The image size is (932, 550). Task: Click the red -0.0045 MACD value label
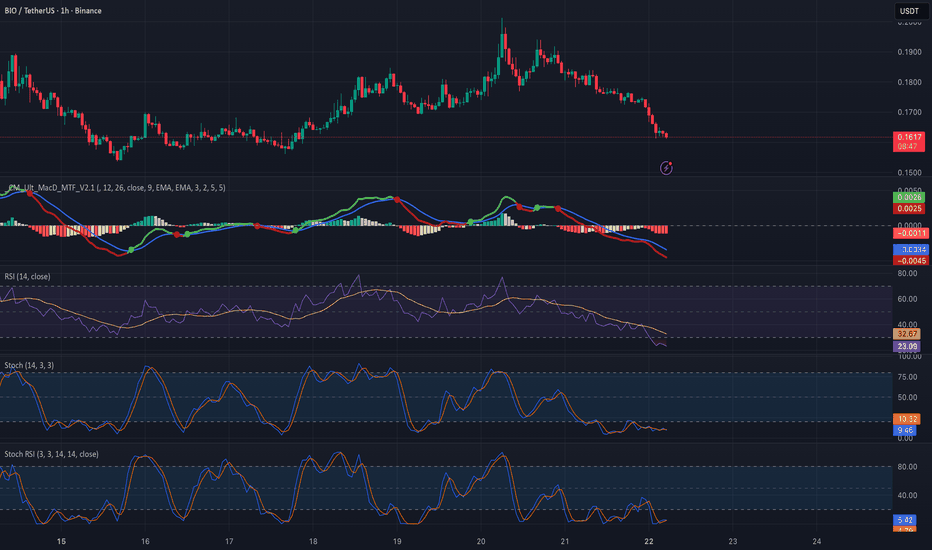click(909, 260)
